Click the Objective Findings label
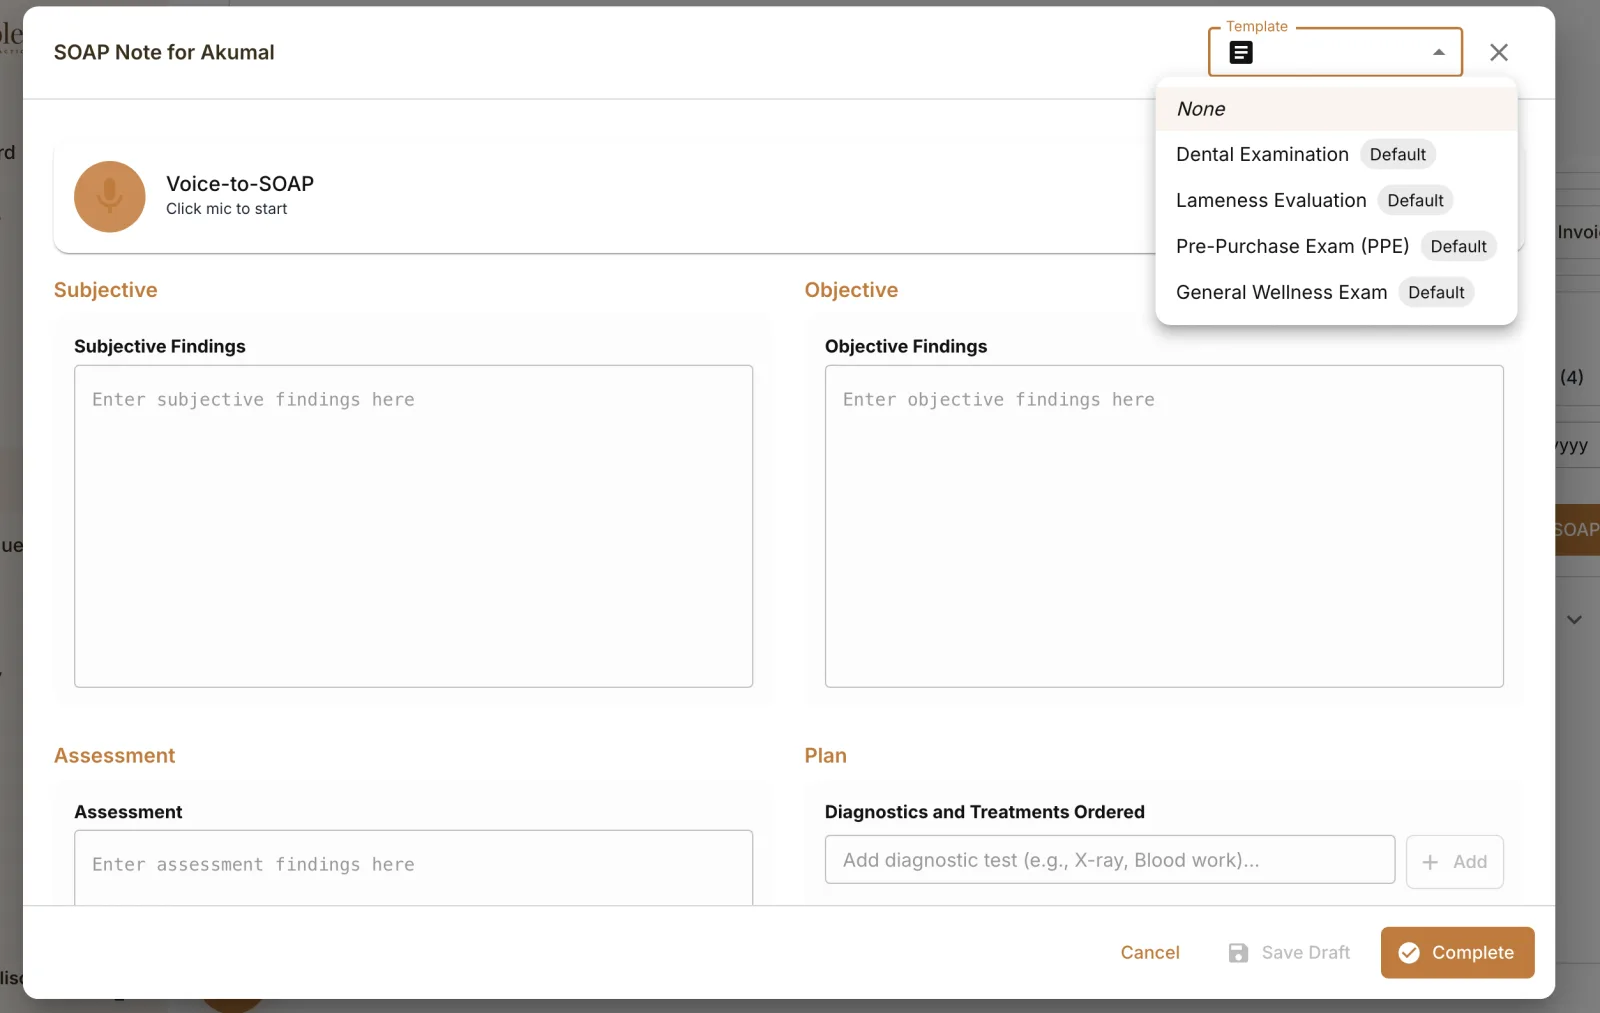The image size is (1600, 1013). pyautogui.click(x=906, y=346)
